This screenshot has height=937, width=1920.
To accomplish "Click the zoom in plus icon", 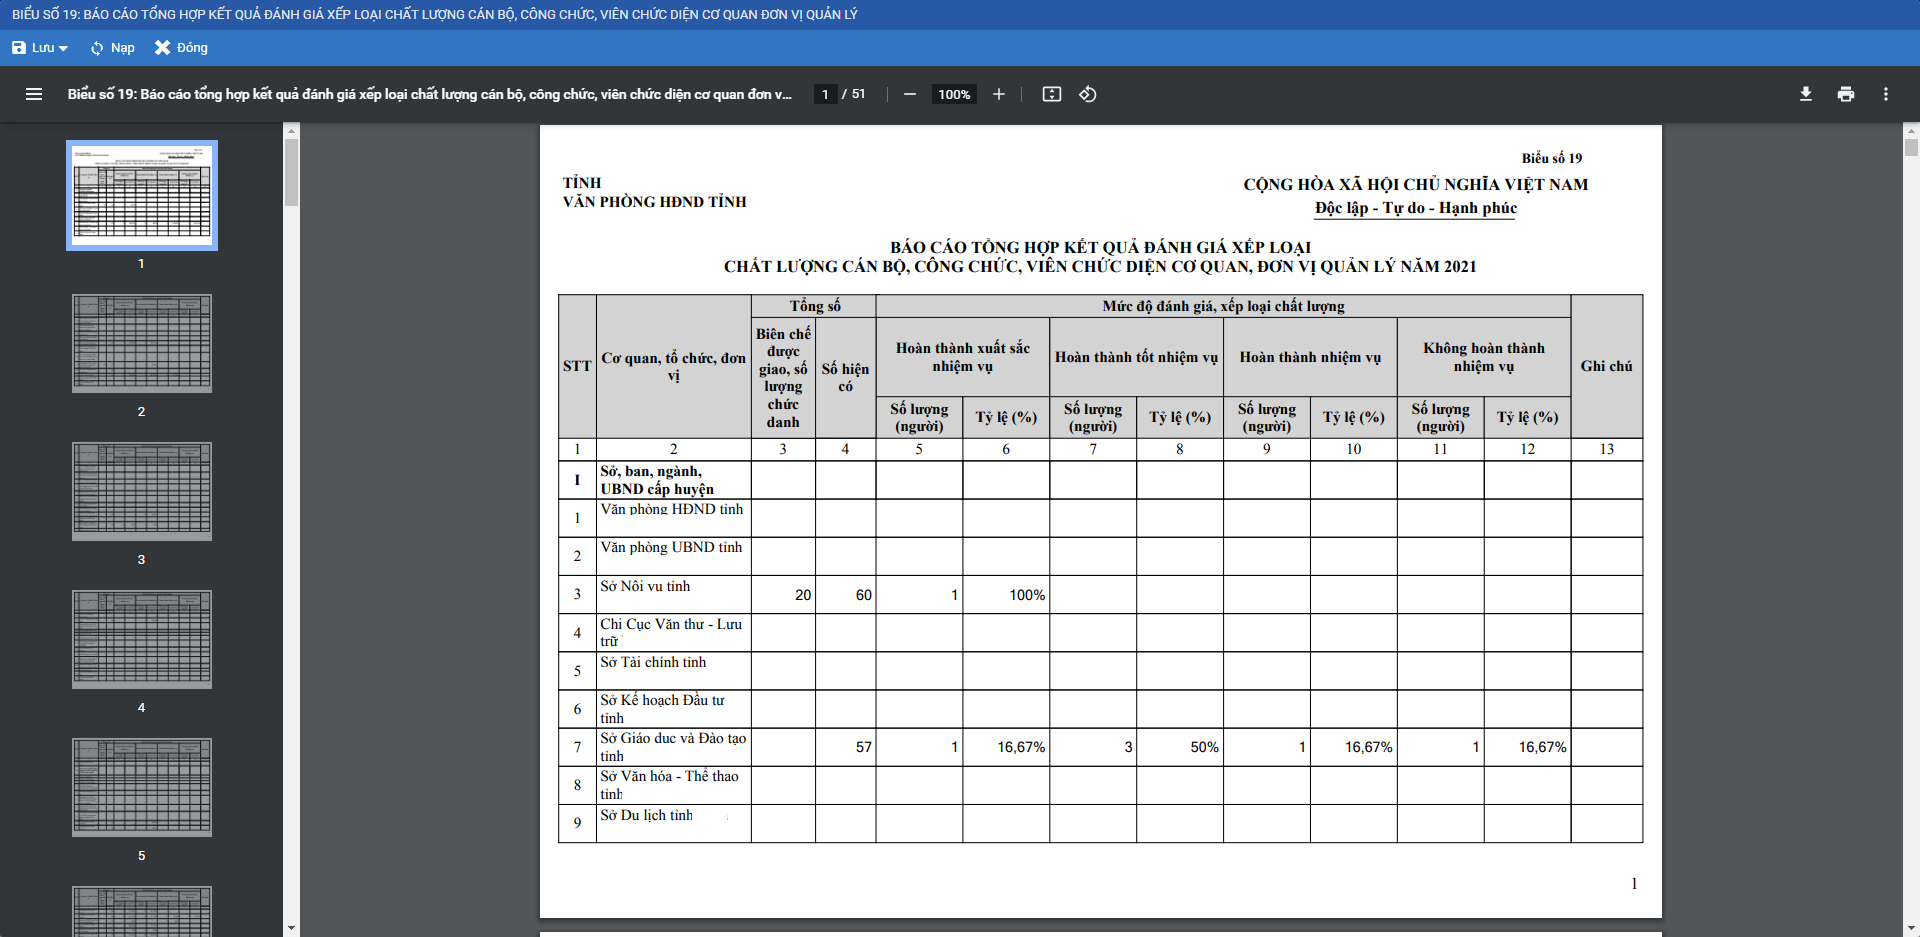I will 998,94.
